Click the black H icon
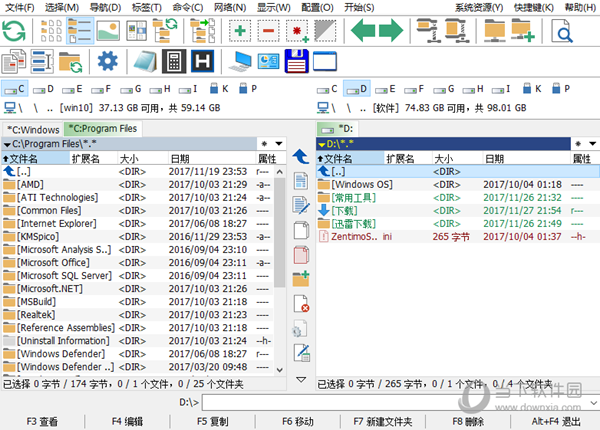Viewport: 600px width, 430px height. click(x=202, y=61)
